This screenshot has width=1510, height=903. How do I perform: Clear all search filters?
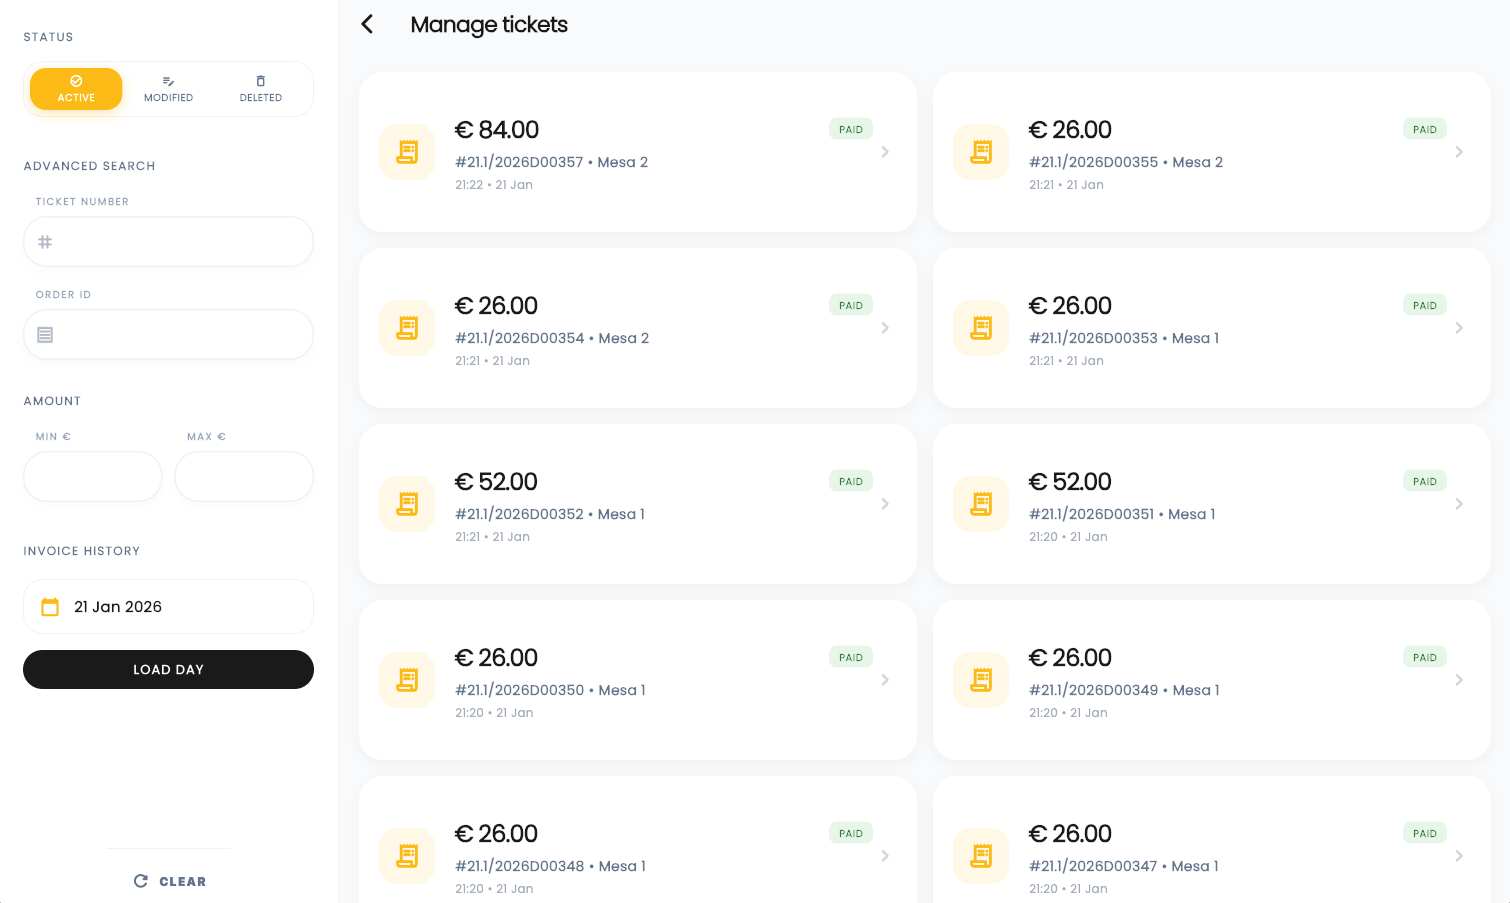click(169, 881)
